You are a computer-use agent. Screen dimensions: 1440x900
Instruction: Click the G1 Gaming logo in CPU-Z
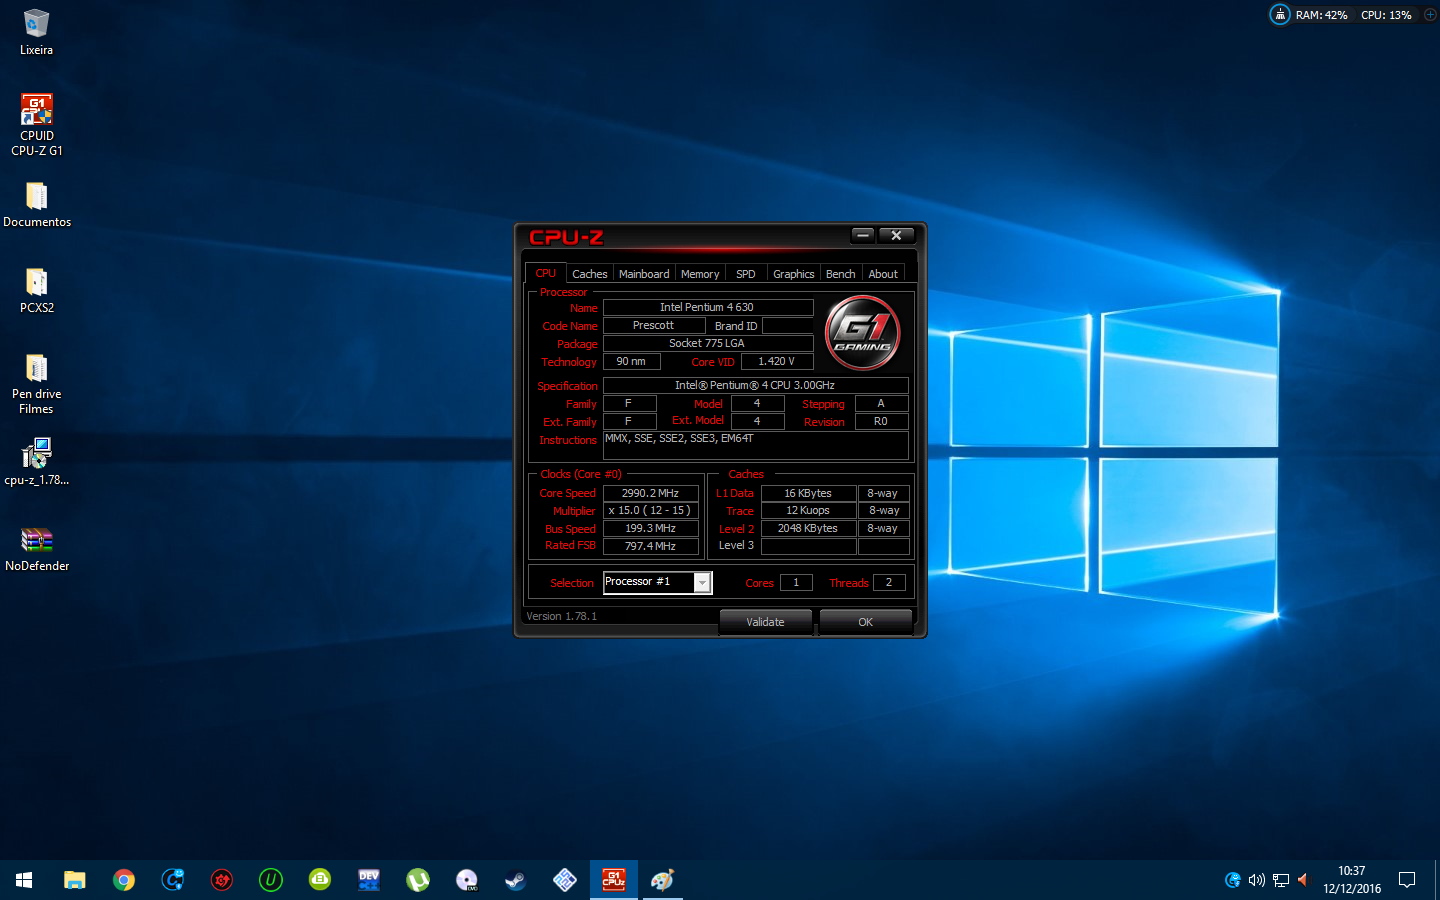pyautogui.click(x=862, y=333)
